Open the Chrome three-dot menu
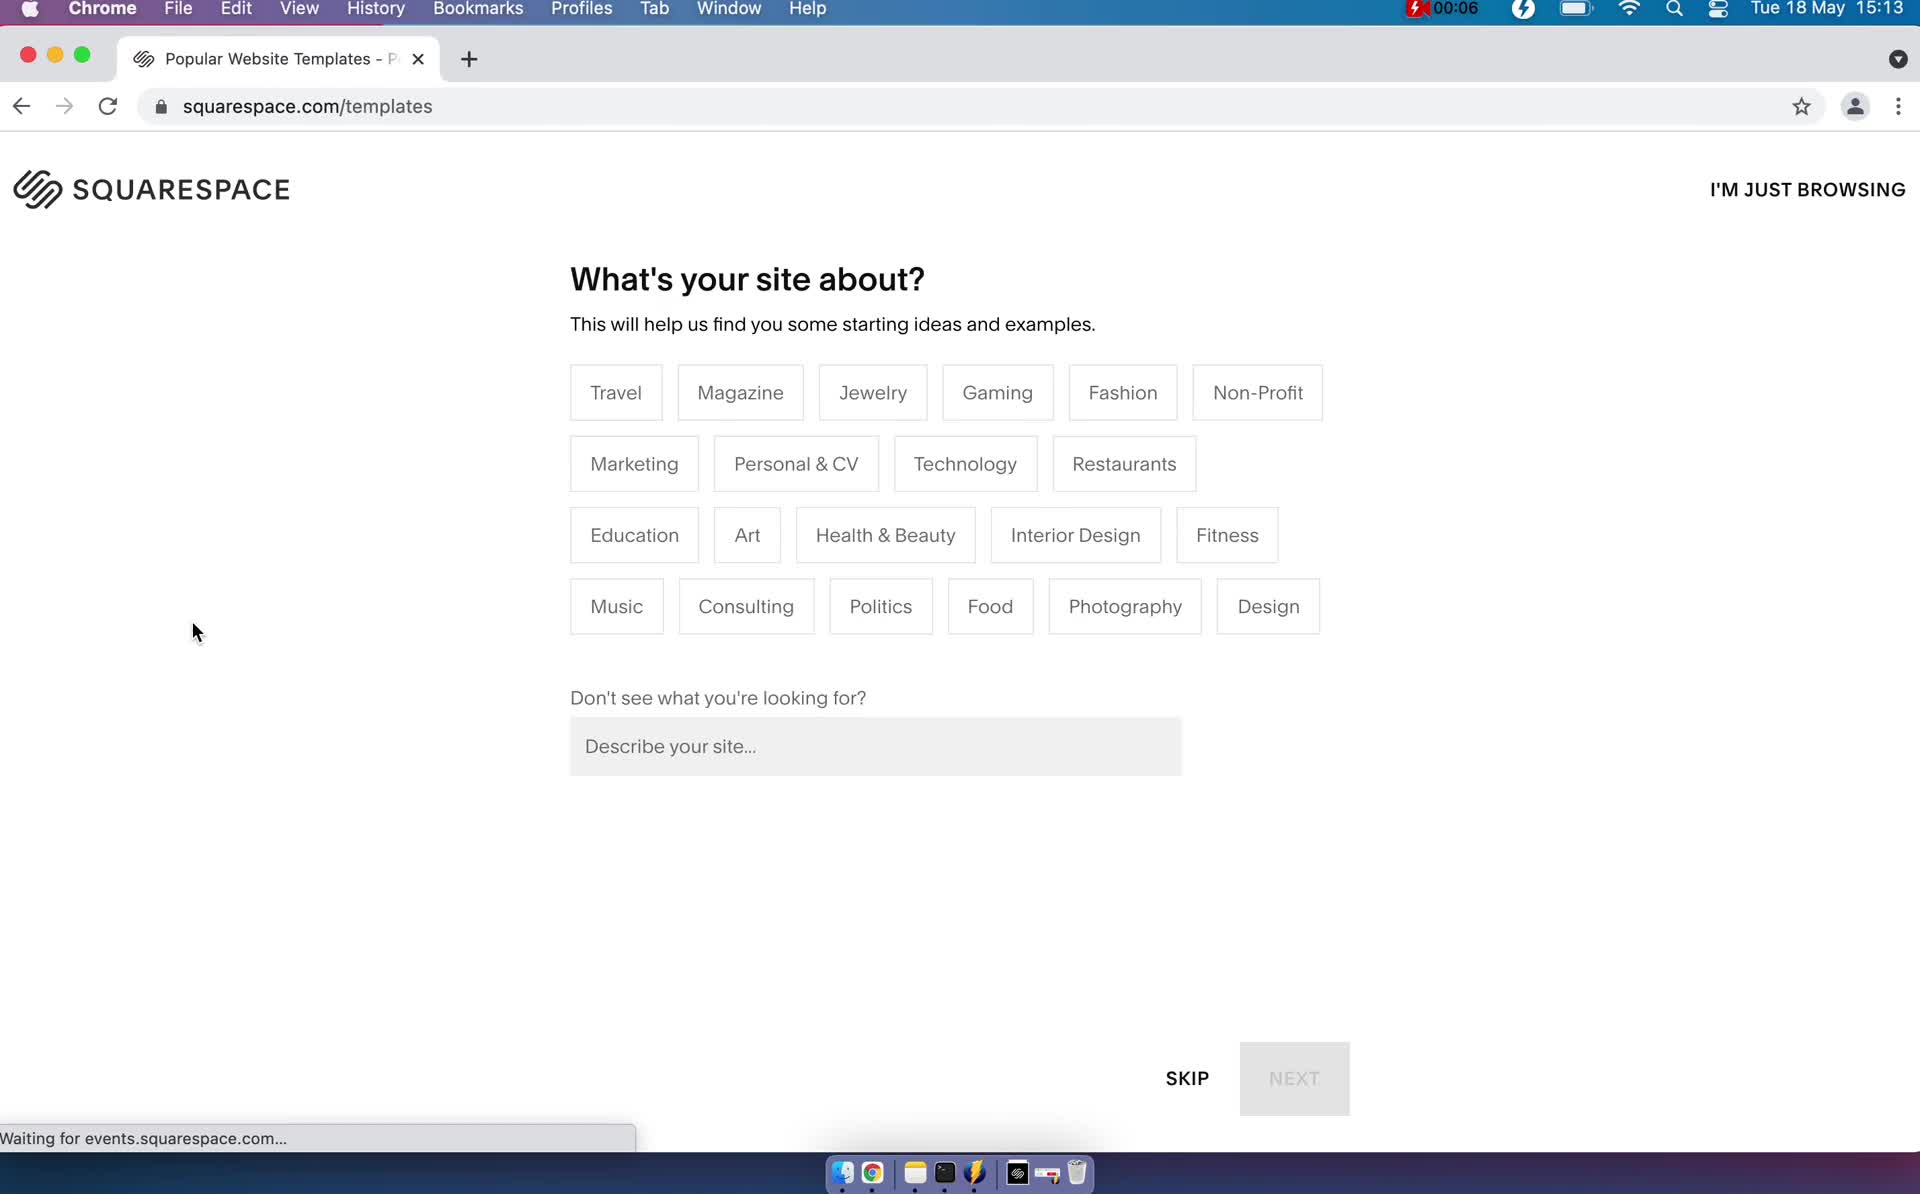The height and width of the screenshot is (1194, 1920). (x=1898, y=106)
